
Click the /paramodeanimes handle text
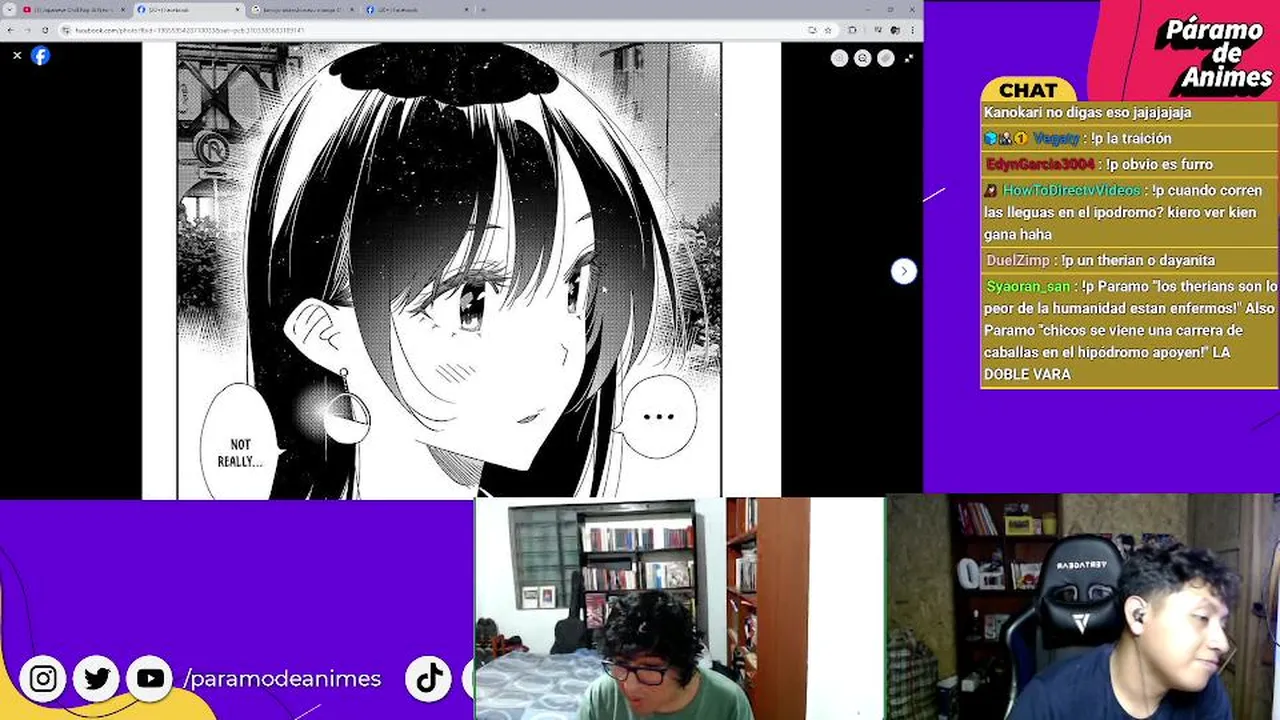283,679
